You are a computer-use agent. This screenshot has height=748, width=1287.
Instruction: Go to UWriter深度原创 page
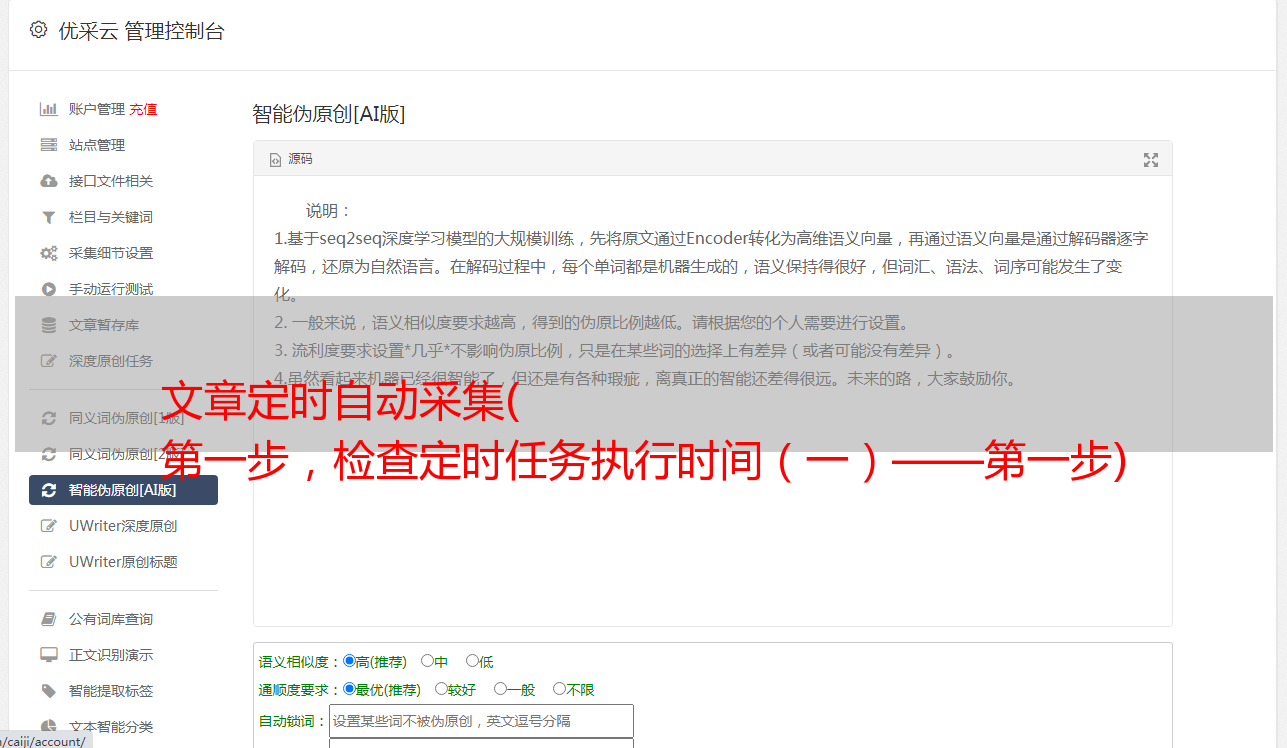click(123, 526)
